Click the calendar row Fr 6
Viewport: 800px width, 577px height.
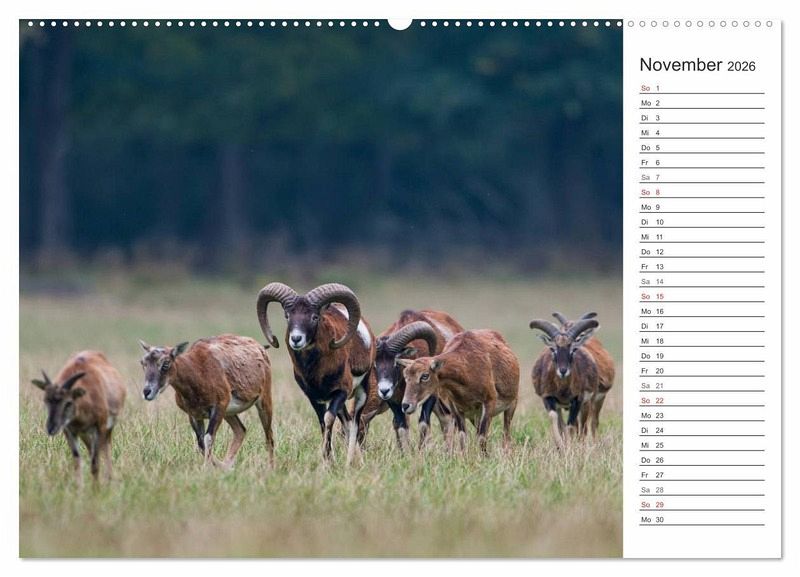(x=702, y=162)
